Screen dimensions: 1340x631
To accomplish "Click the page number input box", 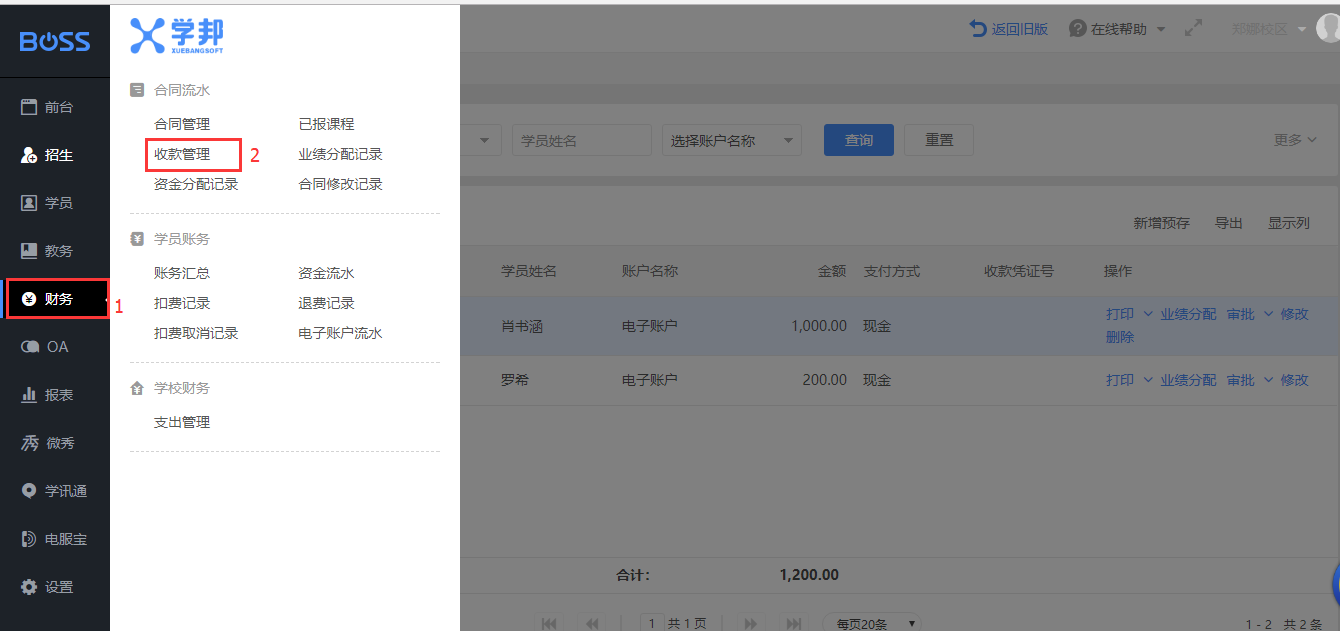I will (x=652, y=623).
